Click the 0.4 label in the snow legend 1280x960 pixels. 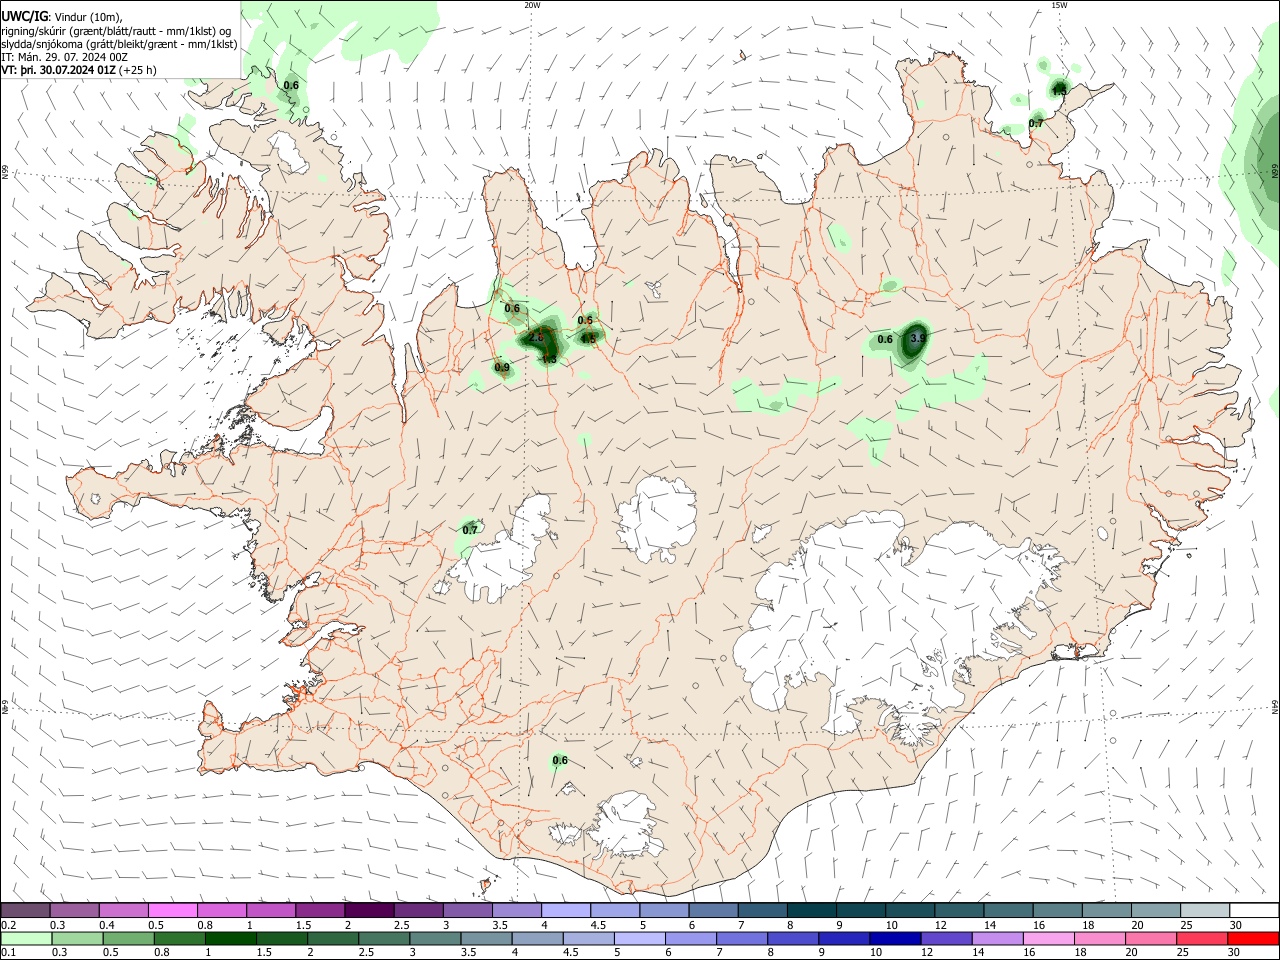[x=107, y=925]
